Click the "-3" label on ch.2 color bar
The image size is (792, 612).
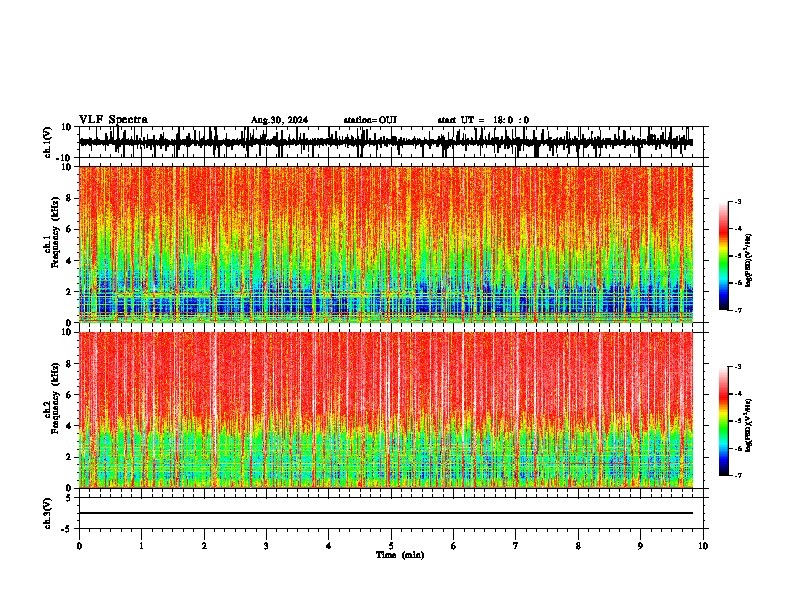(x=737, y=367)
